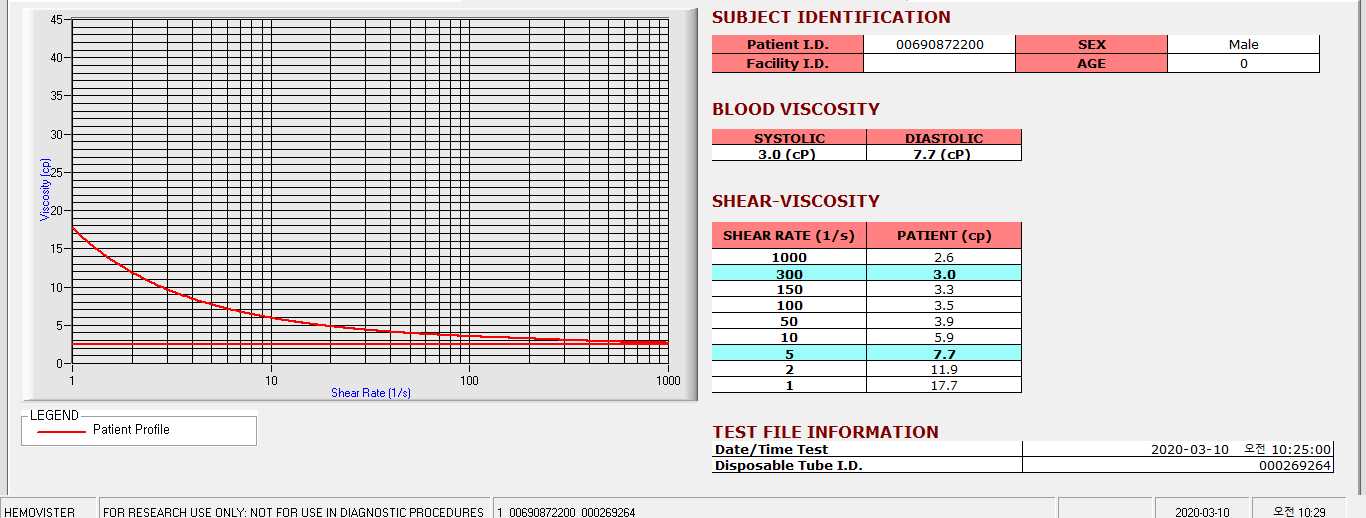Click the red Patient Profile legend line
Screen dimensions: 1366x518
(61, 431)
